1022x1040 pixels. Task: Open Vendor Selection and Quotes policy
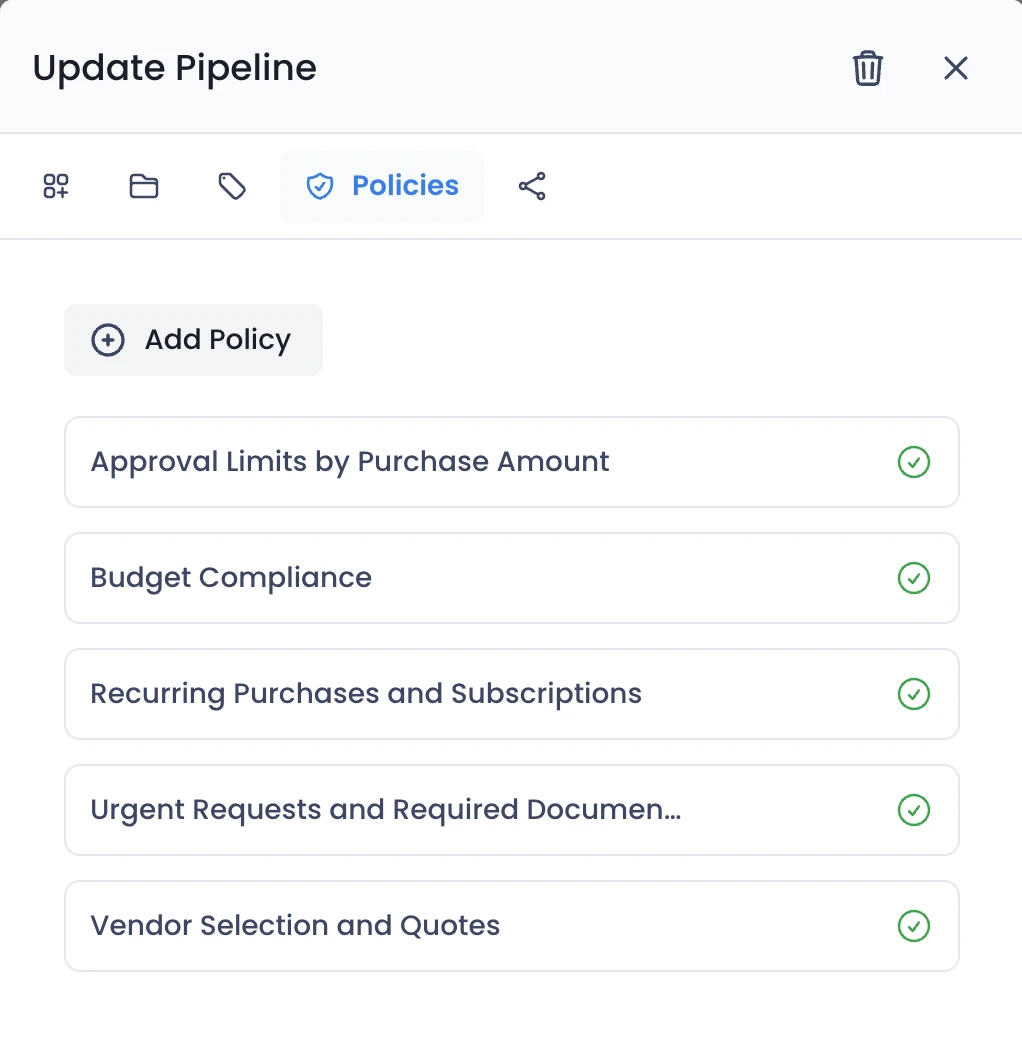point(511,926)
